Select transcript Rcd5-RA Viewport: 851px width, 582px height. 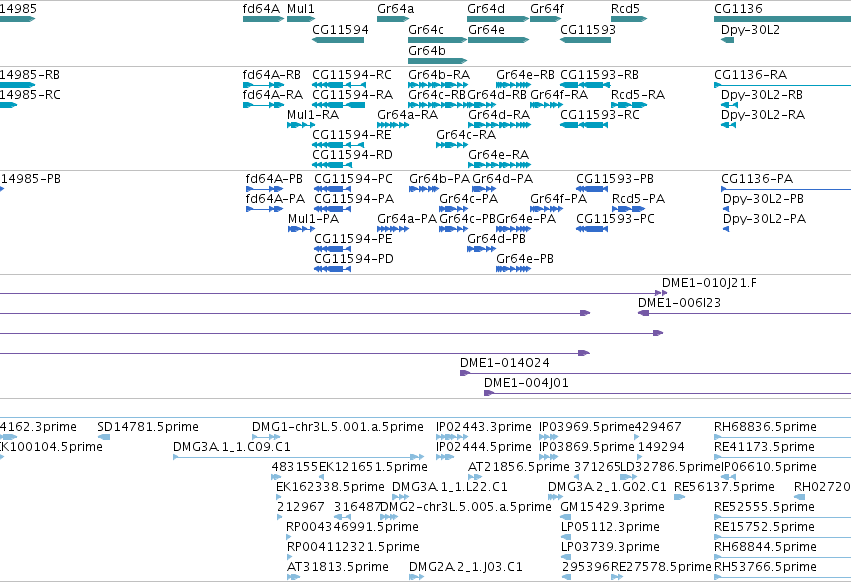tap(628, 105)
